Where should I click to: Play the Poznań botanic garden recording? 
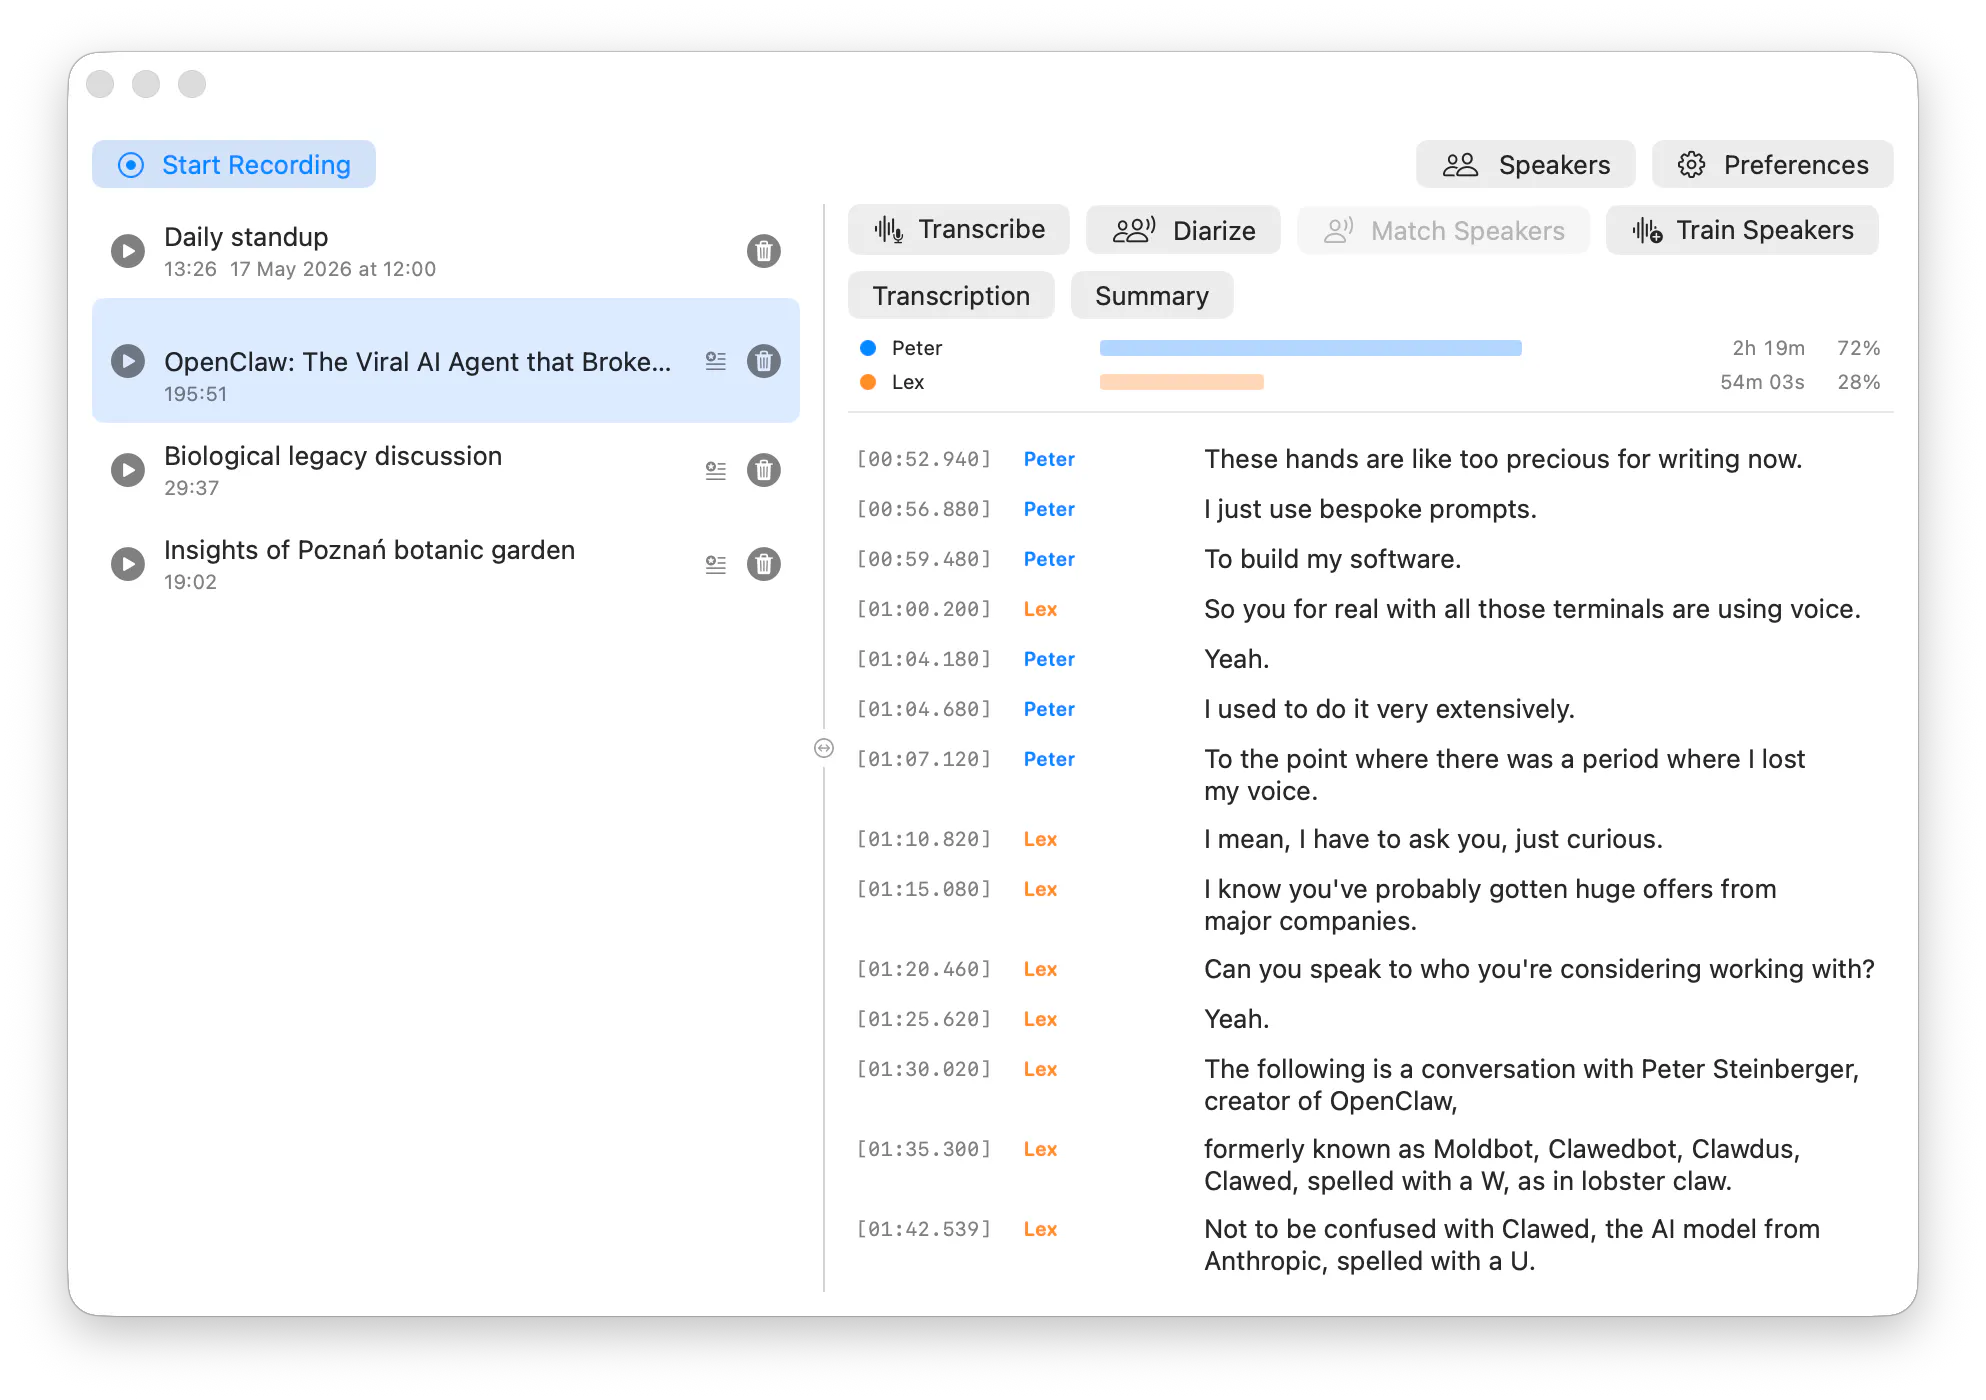127,564
